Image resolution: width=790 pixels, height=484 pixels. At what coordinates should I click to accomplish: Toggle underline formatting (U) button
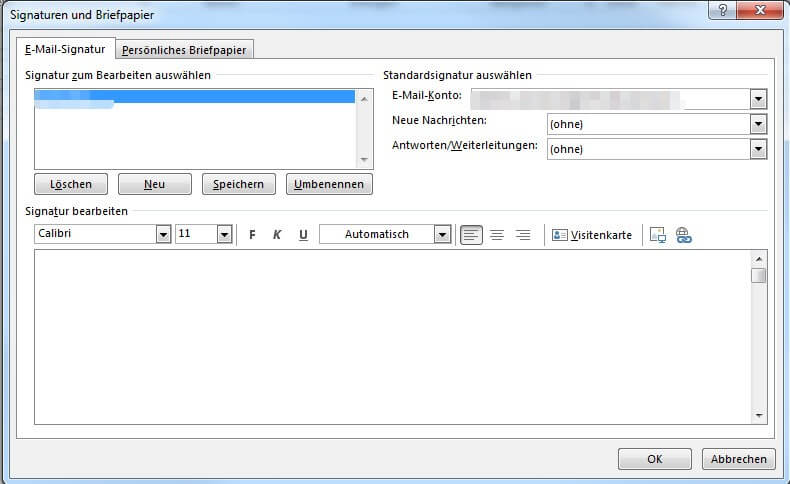pyautogui.click(x=303, y=235)
